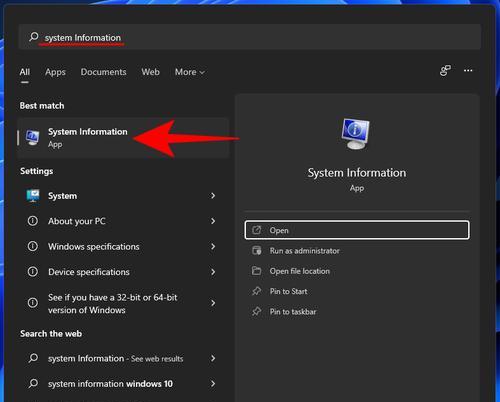Screen dimensions: 500x402
Task: Click the search text field
Action: point(250,37)
